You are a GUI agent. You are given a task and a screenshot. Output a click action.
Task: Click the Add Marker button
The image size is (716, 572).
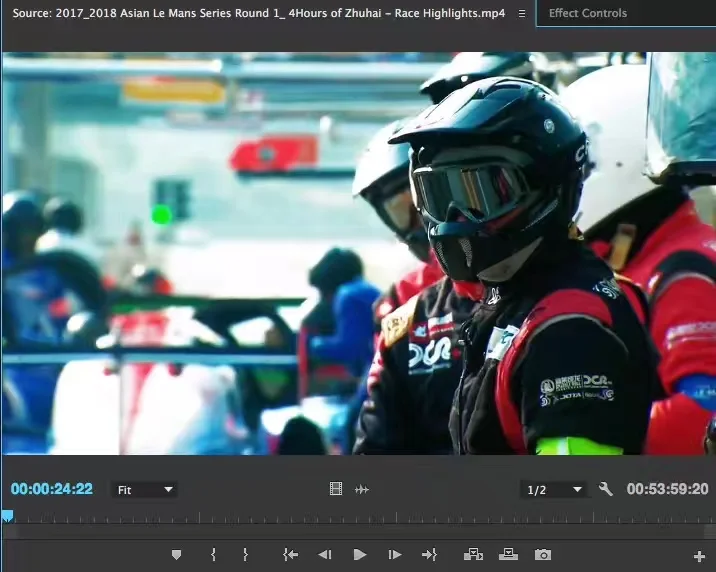point(176,555)
